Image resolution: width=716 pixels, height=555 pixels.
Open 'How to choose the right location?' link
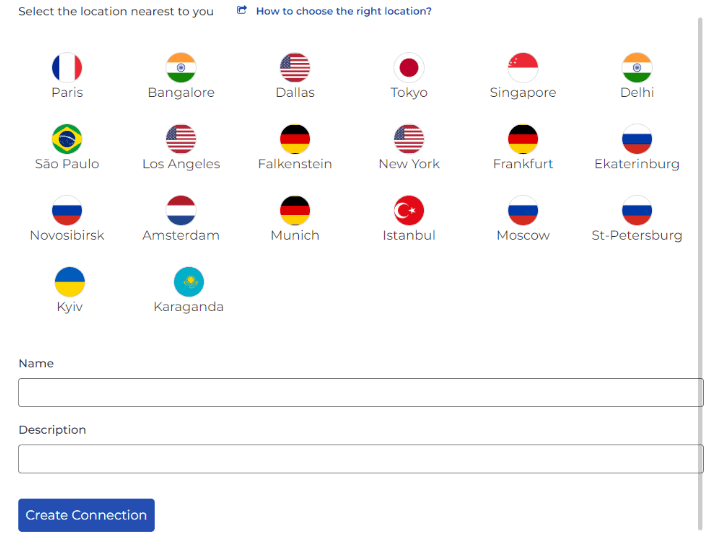(343, 12)
